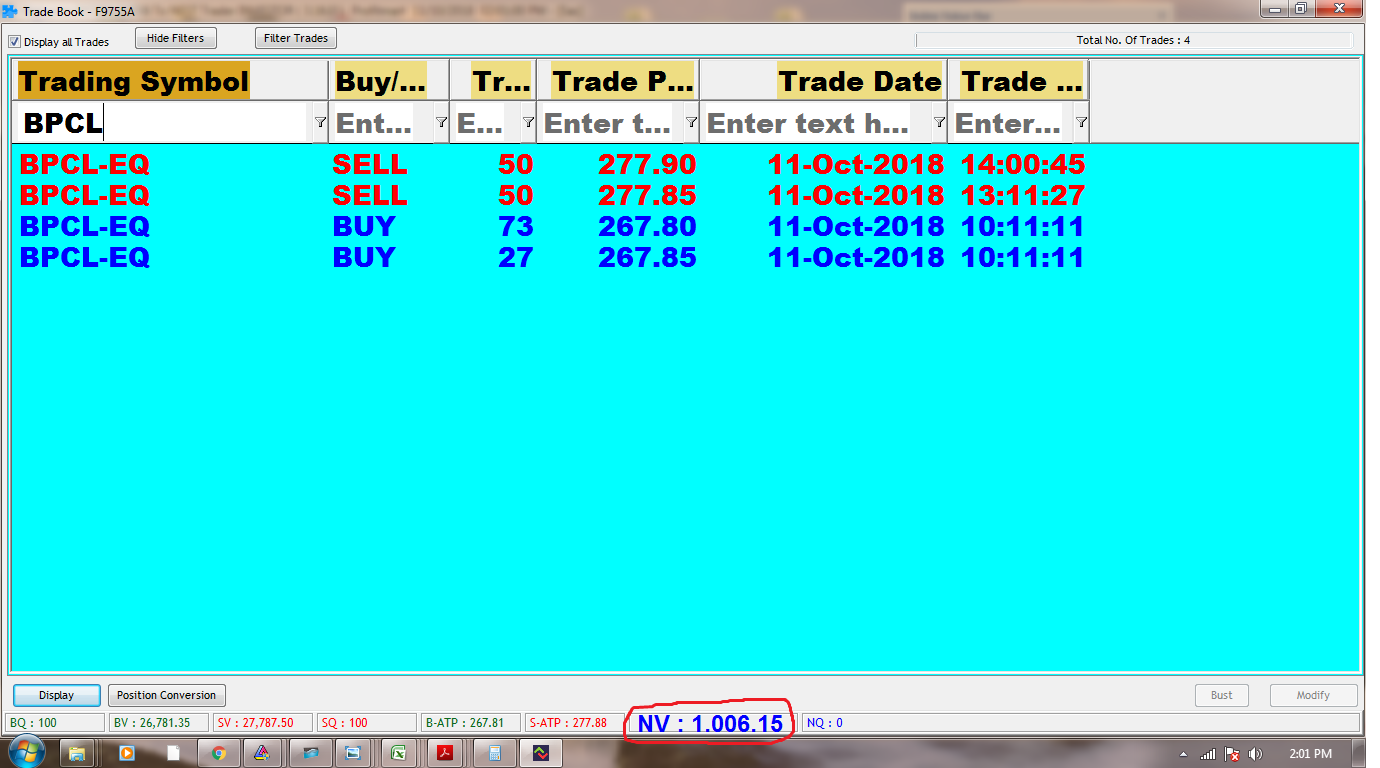Select the SELL trade at price 277.90
Image resolution: width=1380 pixels, height=768 pixels.
[x=552, y=164]
